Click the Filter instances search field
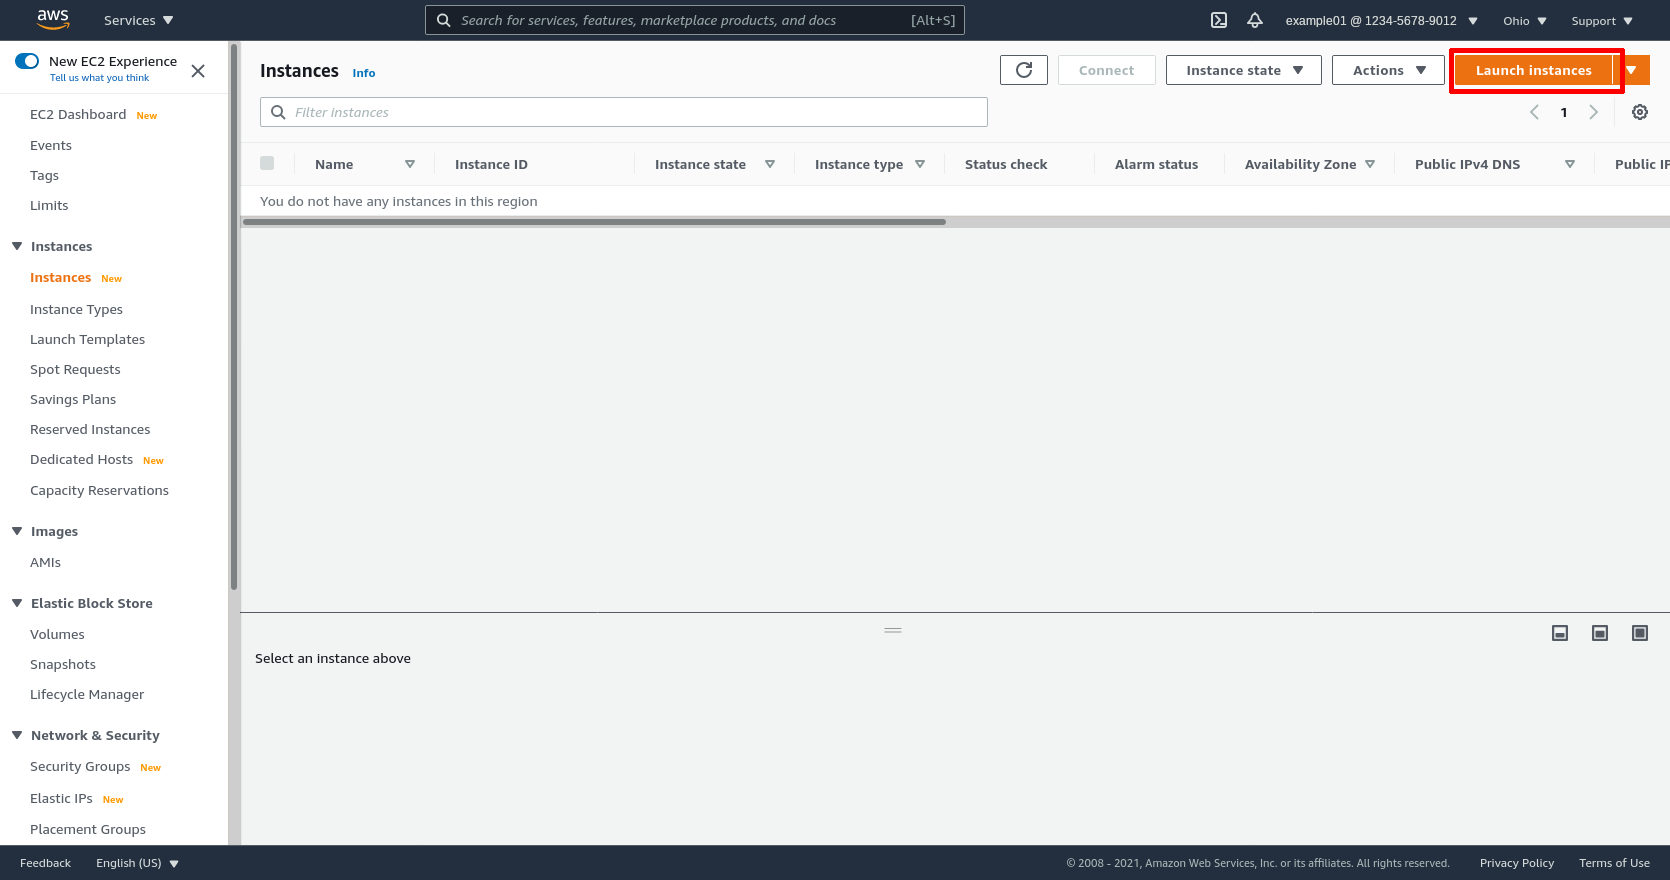Viewport: 1670px width, 880px height. coord(624,112)
